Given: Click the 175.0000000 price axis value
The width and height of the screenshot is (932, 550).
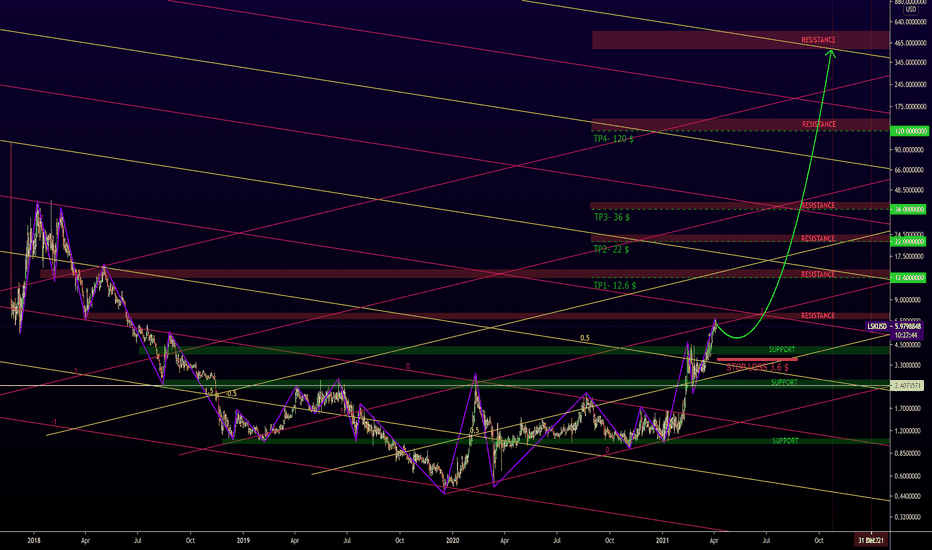Looking at the screenshot, I should pyautogui.click(x=909, y=107).
